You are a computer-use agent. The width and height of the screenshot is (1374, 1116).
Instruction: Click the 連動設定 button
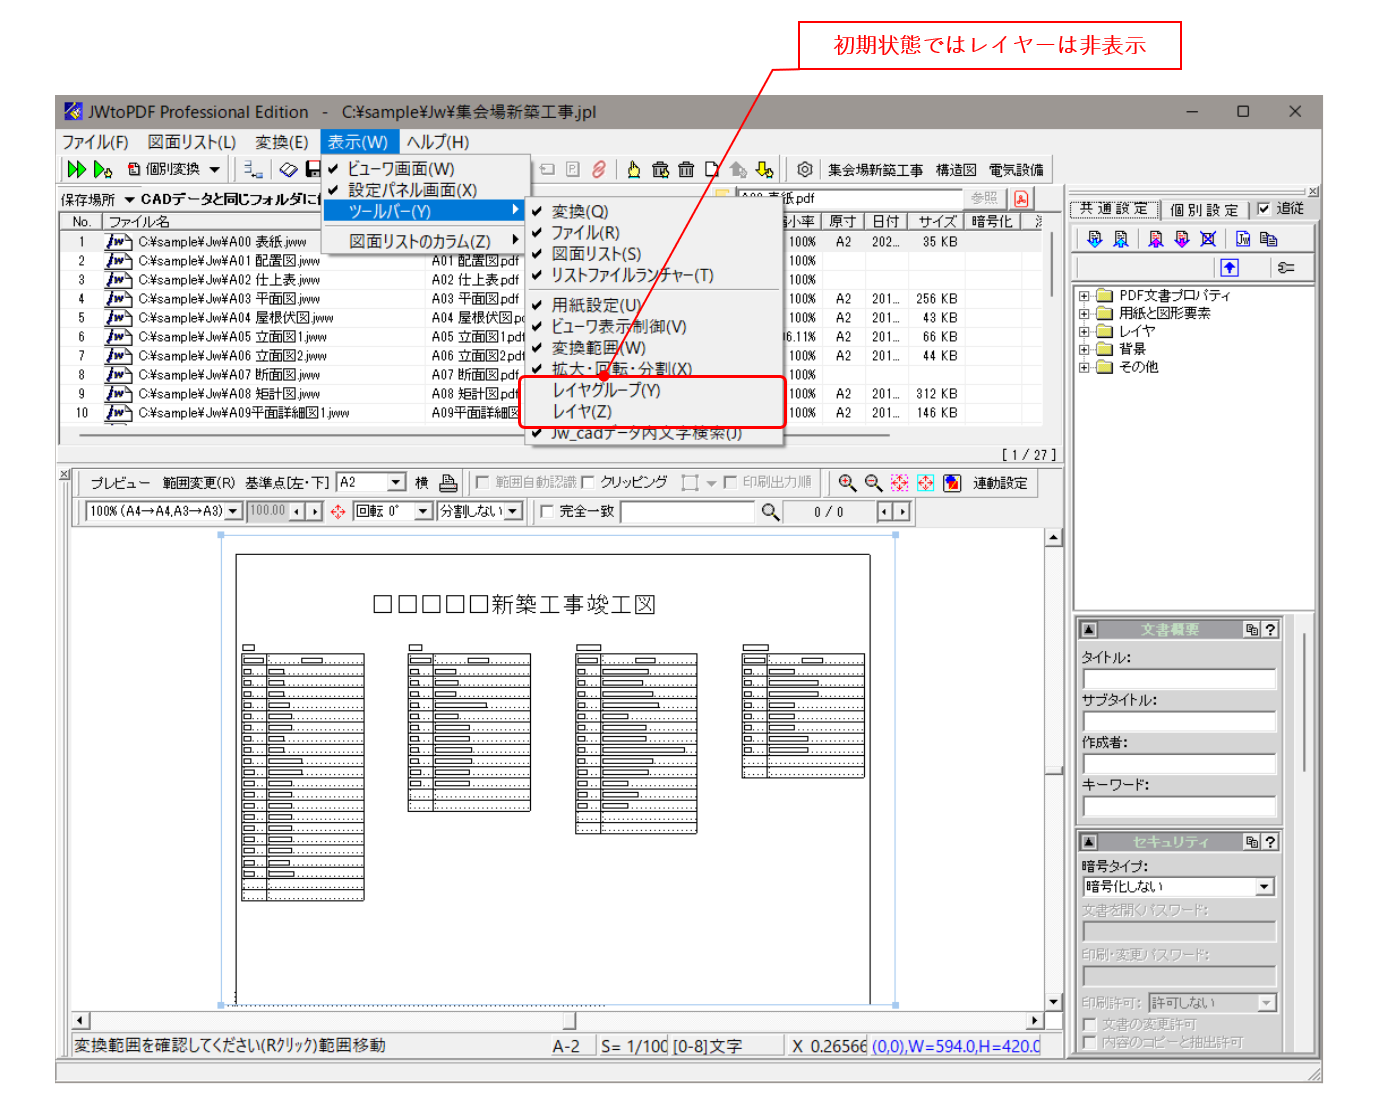tap(999, 483)
